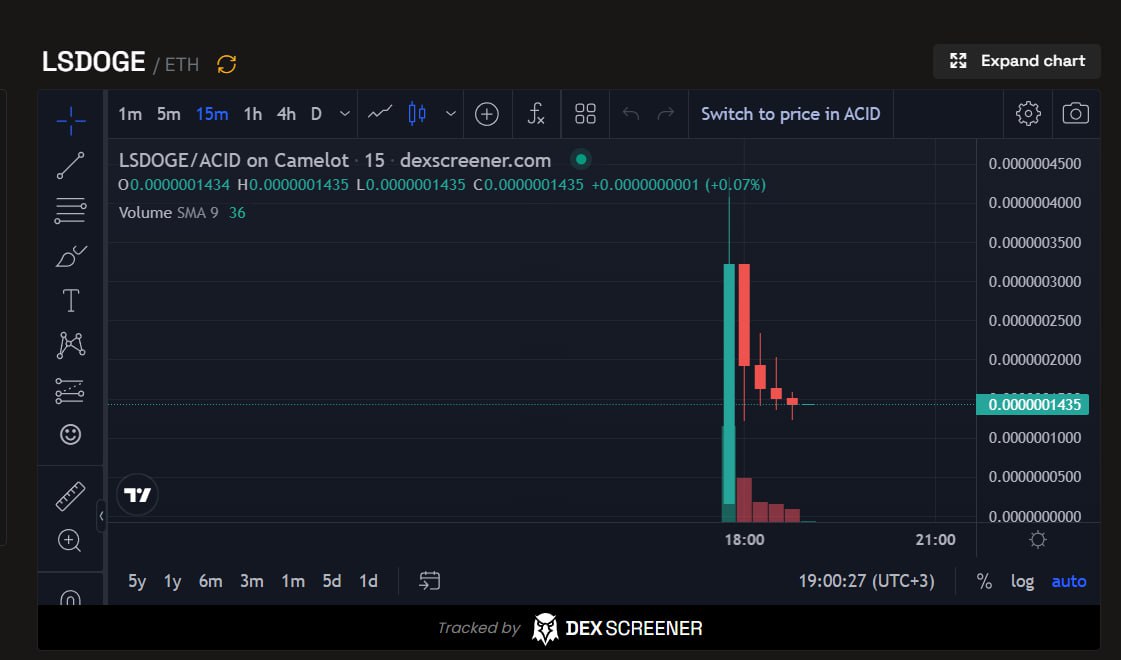Screen dimensions: 1121x660
Task: Click Expand chart button
Action: pos(1017,61)
